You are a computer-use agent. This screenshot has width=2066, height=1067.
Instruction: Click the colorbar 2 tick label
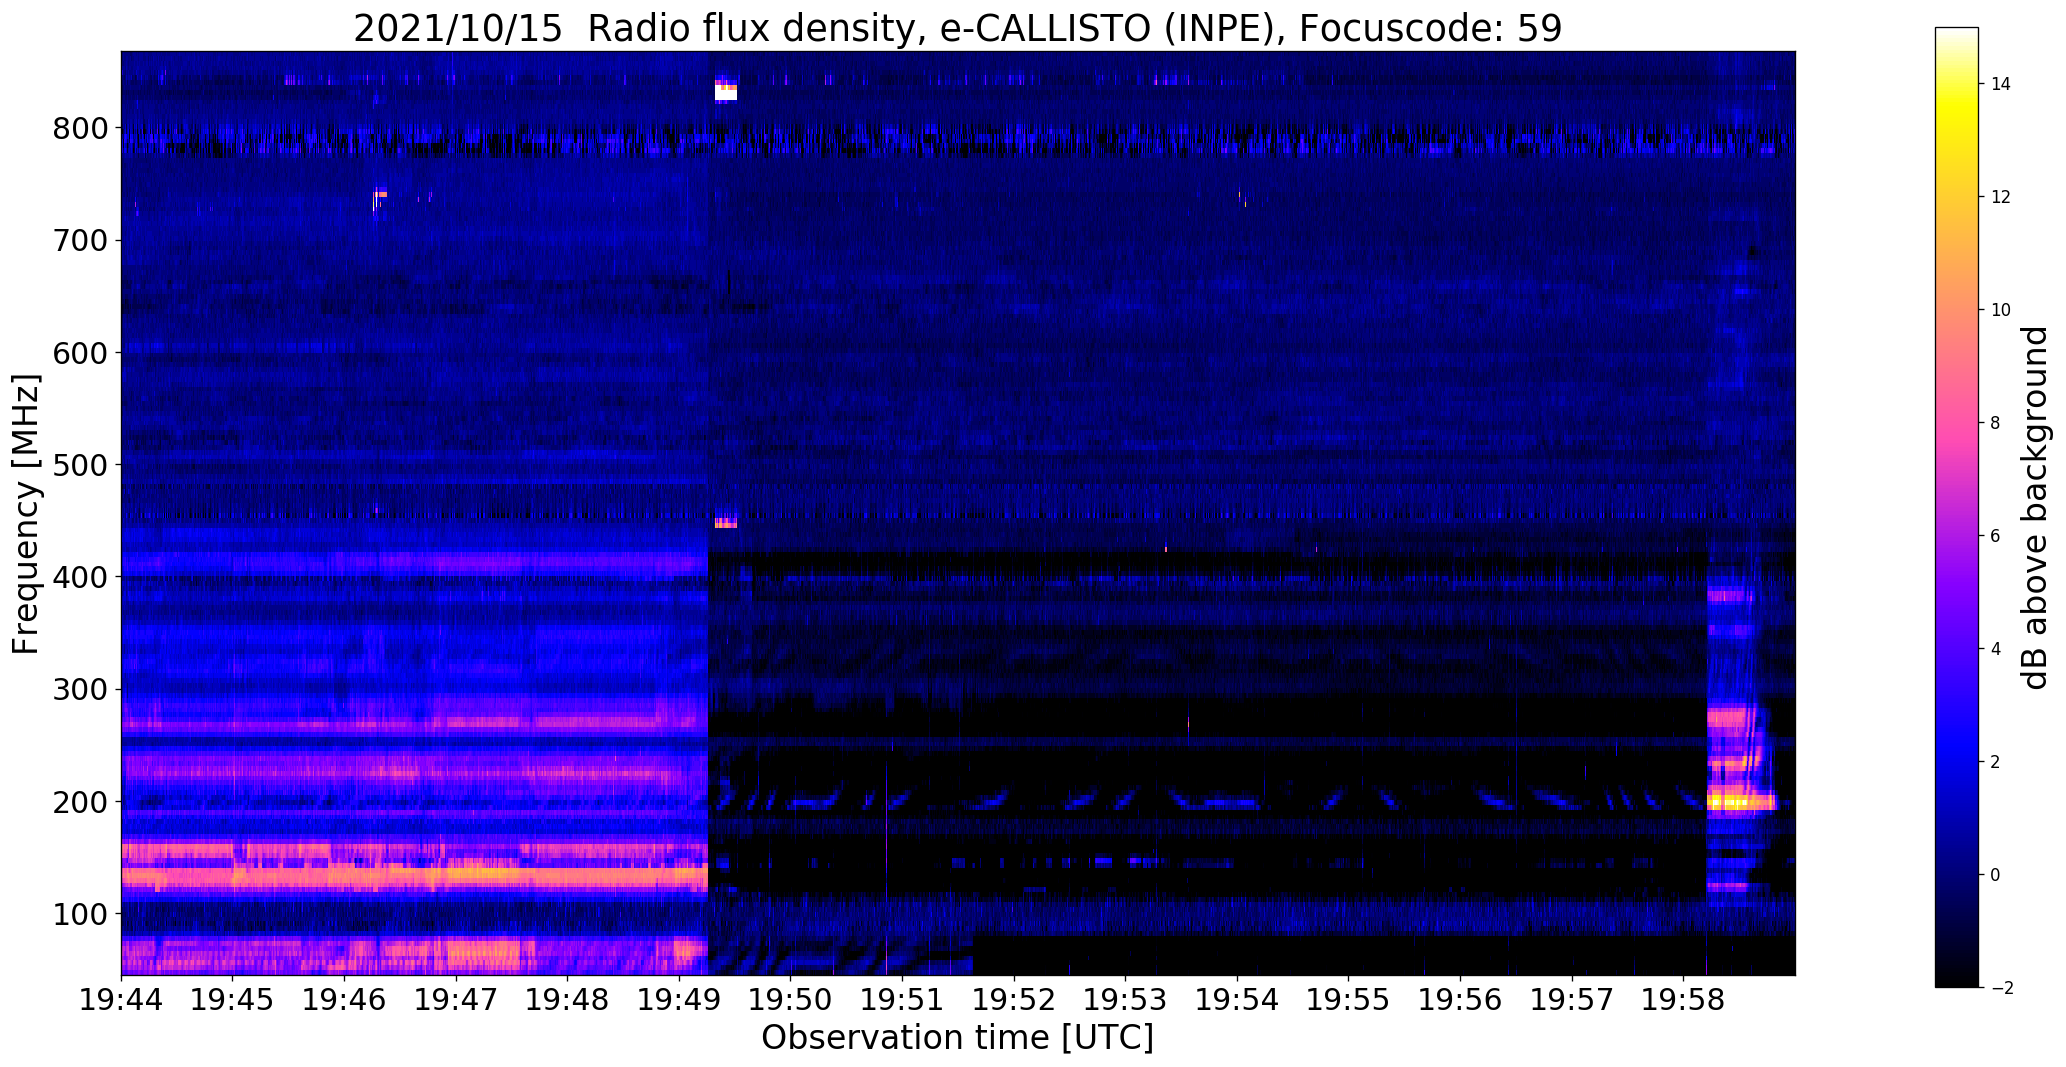(1996, 762)
